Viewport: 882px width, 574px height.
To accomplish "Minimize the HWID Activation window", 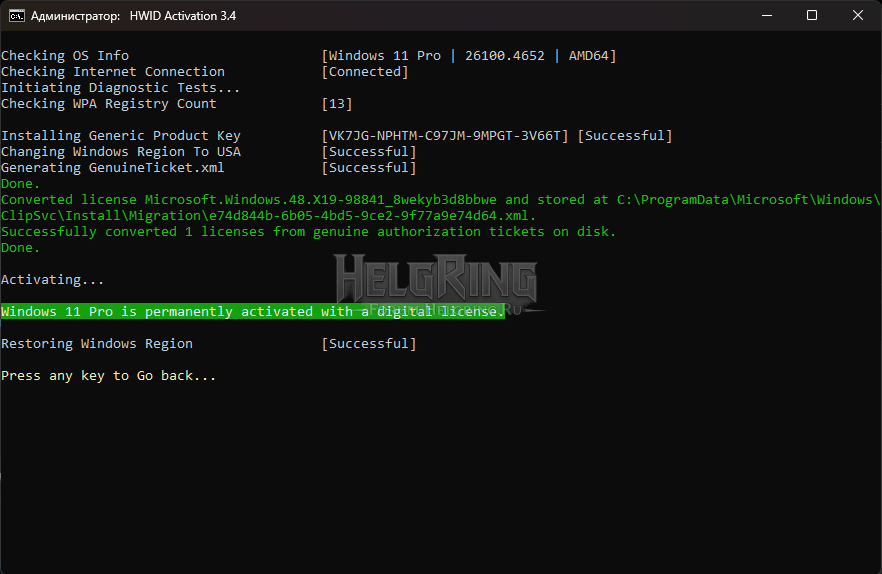I will click(767, 15).
